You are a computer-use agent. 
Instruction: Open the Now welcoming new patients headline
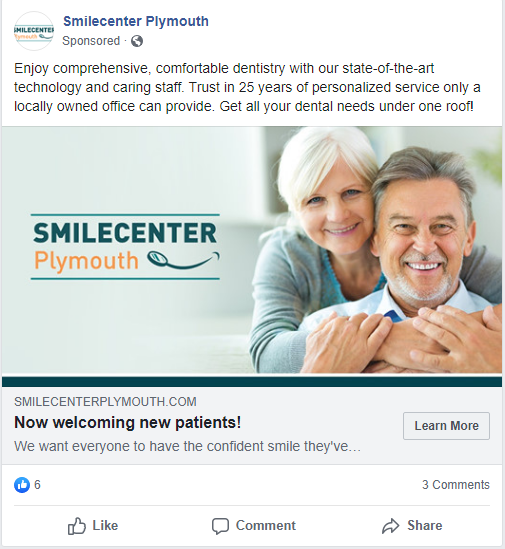pyautogui.click(x=127, y=422)
